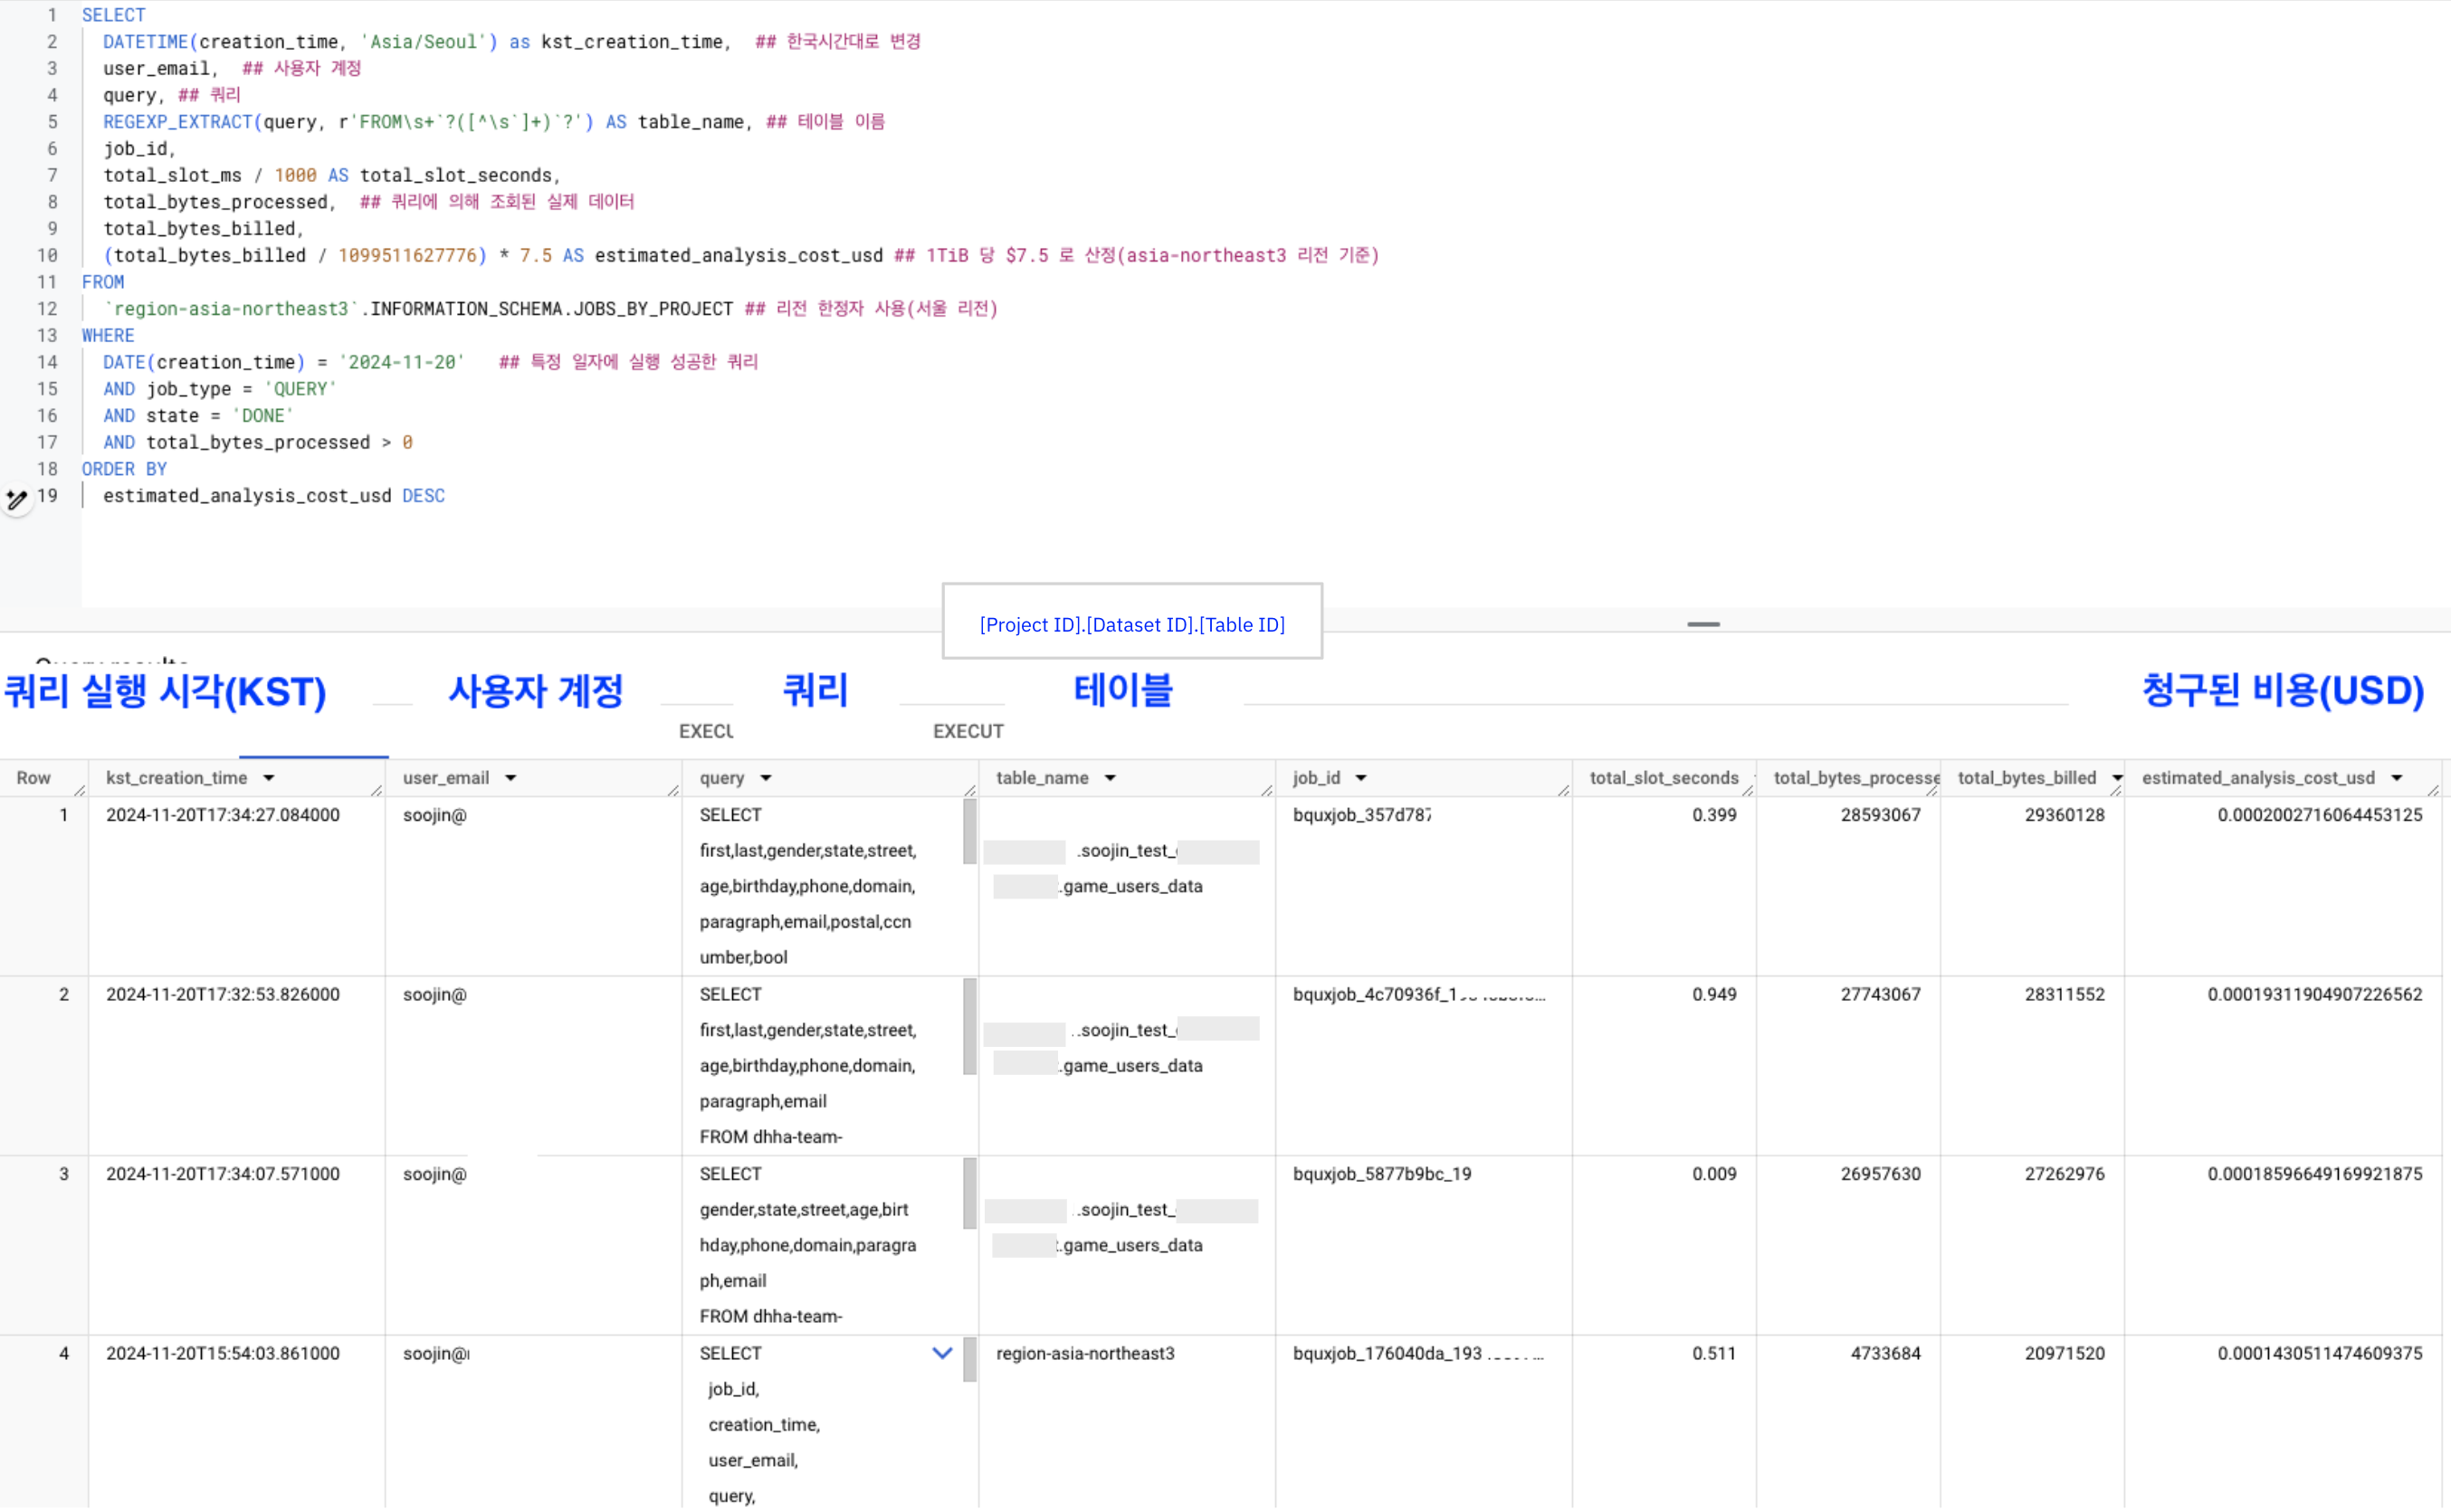Select the first partially visible EXECU tab
This screenshot has width=2451, height=1512.
pos(706,731)
